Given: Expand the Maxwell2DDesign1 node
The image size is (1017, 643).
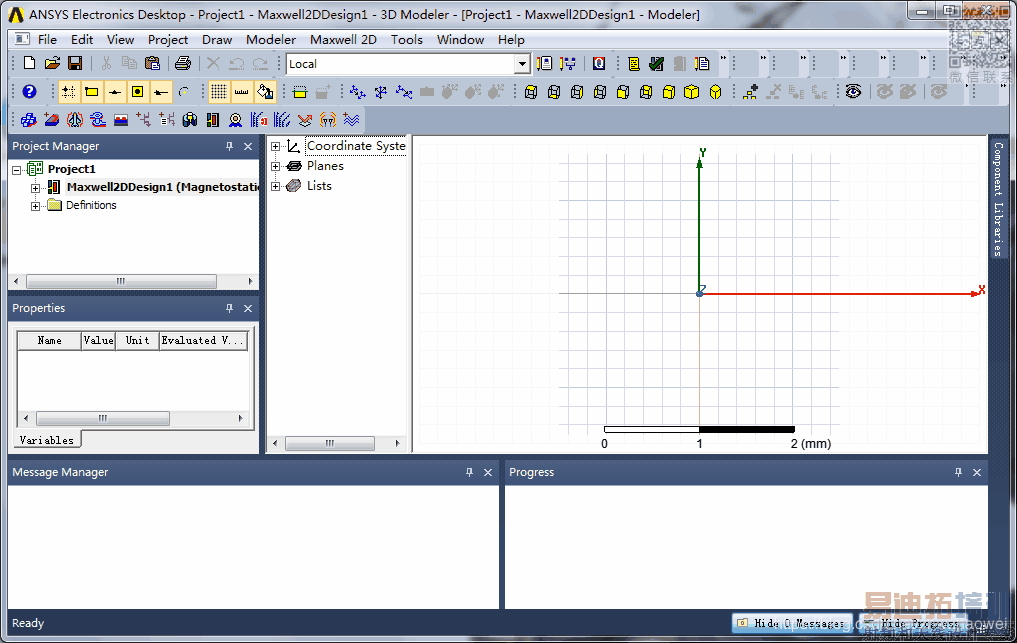Looking at the screenshot, I should (36, 188).
